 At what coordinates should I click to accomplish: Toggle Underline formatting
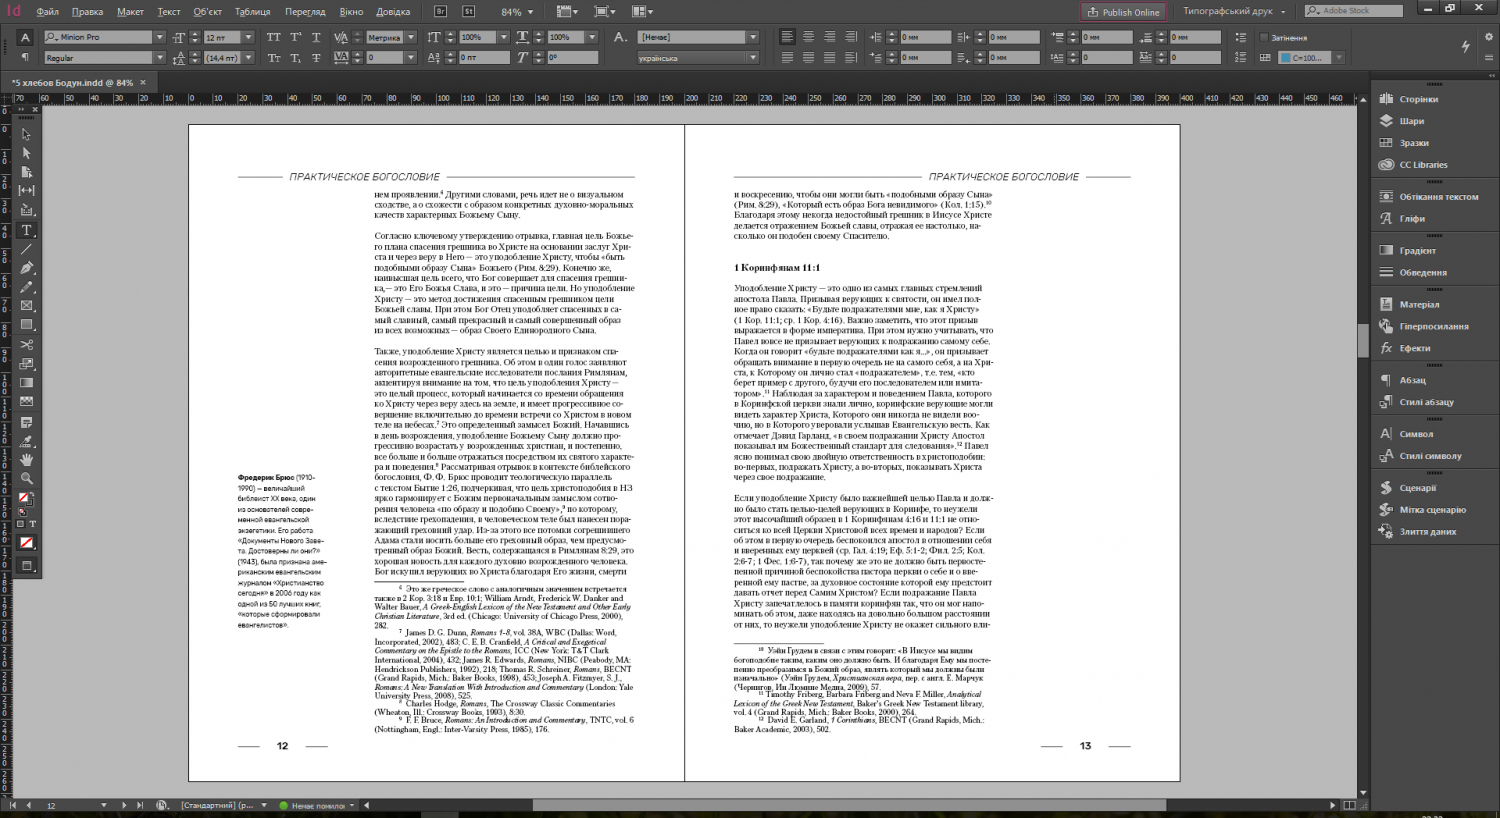tap(317, 37)
